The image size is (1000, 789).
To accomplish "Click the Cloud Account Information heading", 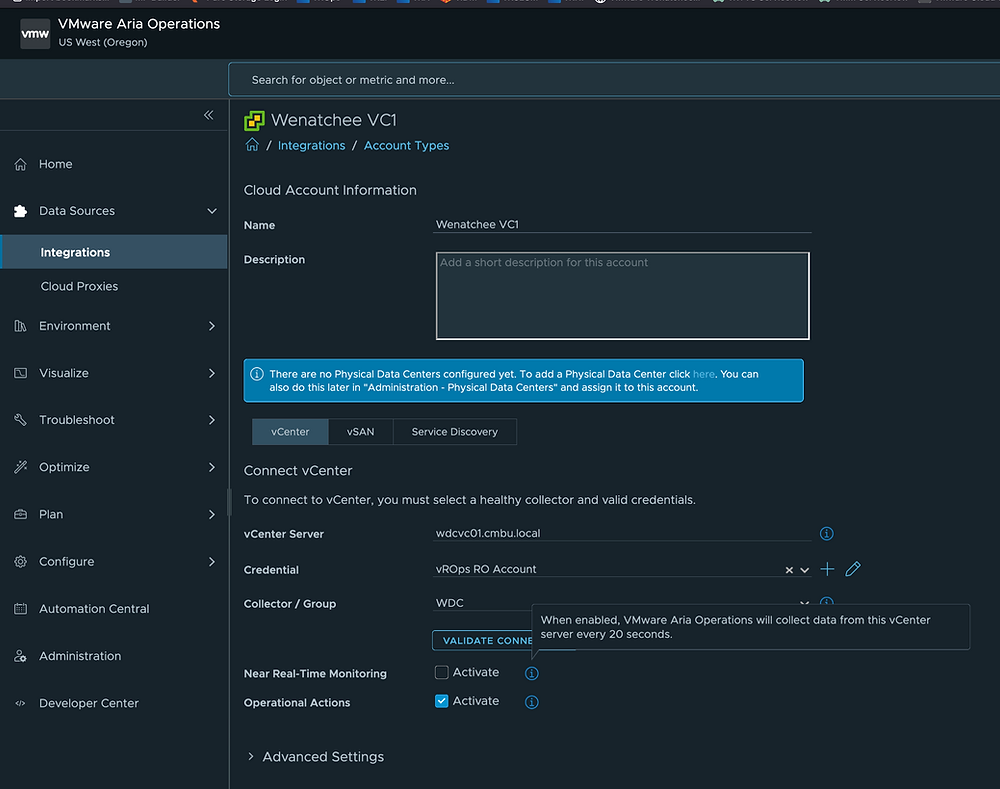I will point(330,190).
